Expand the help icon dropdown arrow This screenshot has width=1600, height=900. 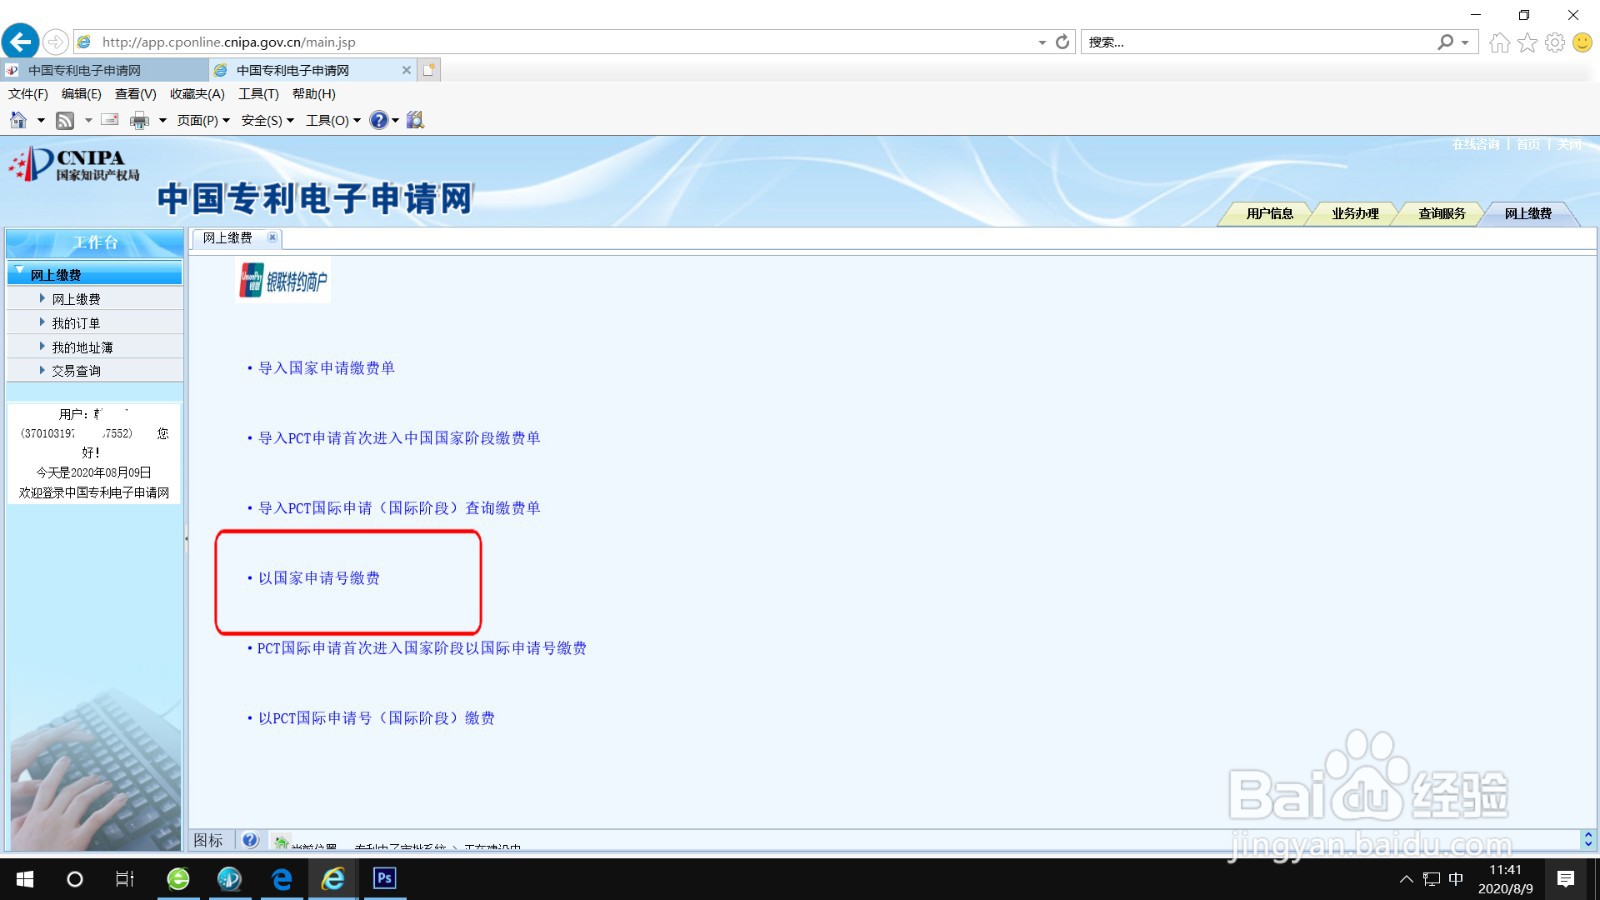coord(395,120)
